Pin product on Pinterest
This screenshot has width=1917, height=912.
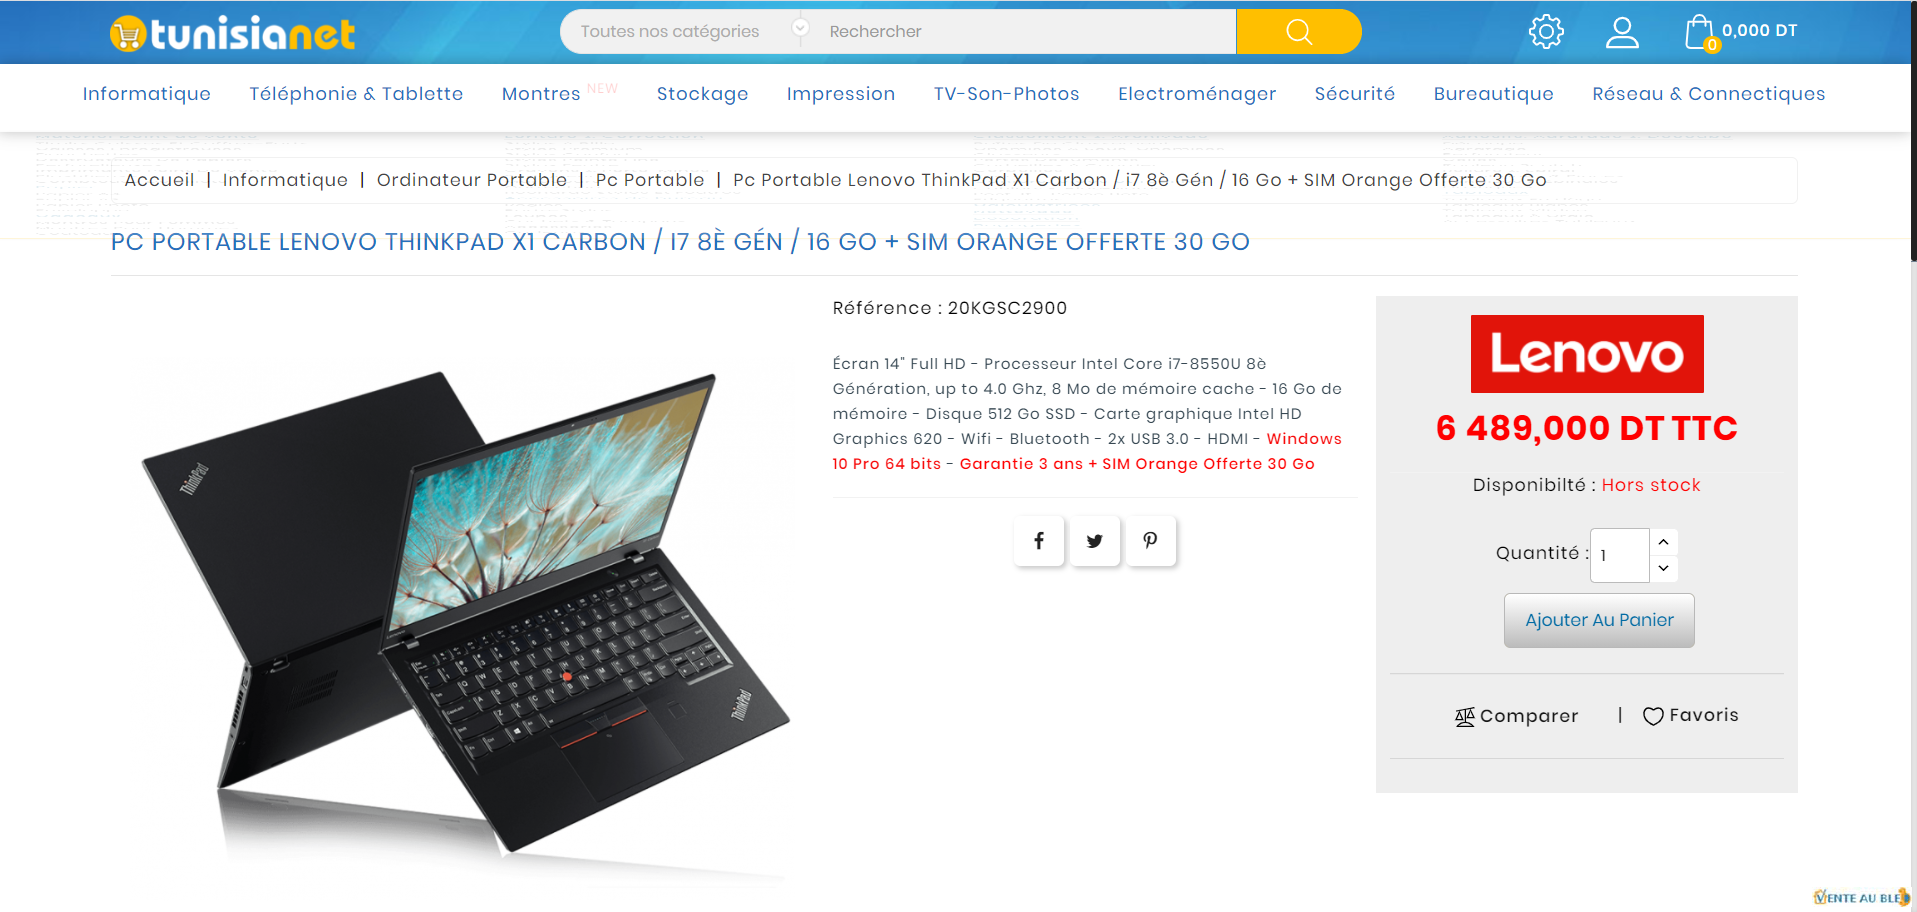coord(1151,541)
